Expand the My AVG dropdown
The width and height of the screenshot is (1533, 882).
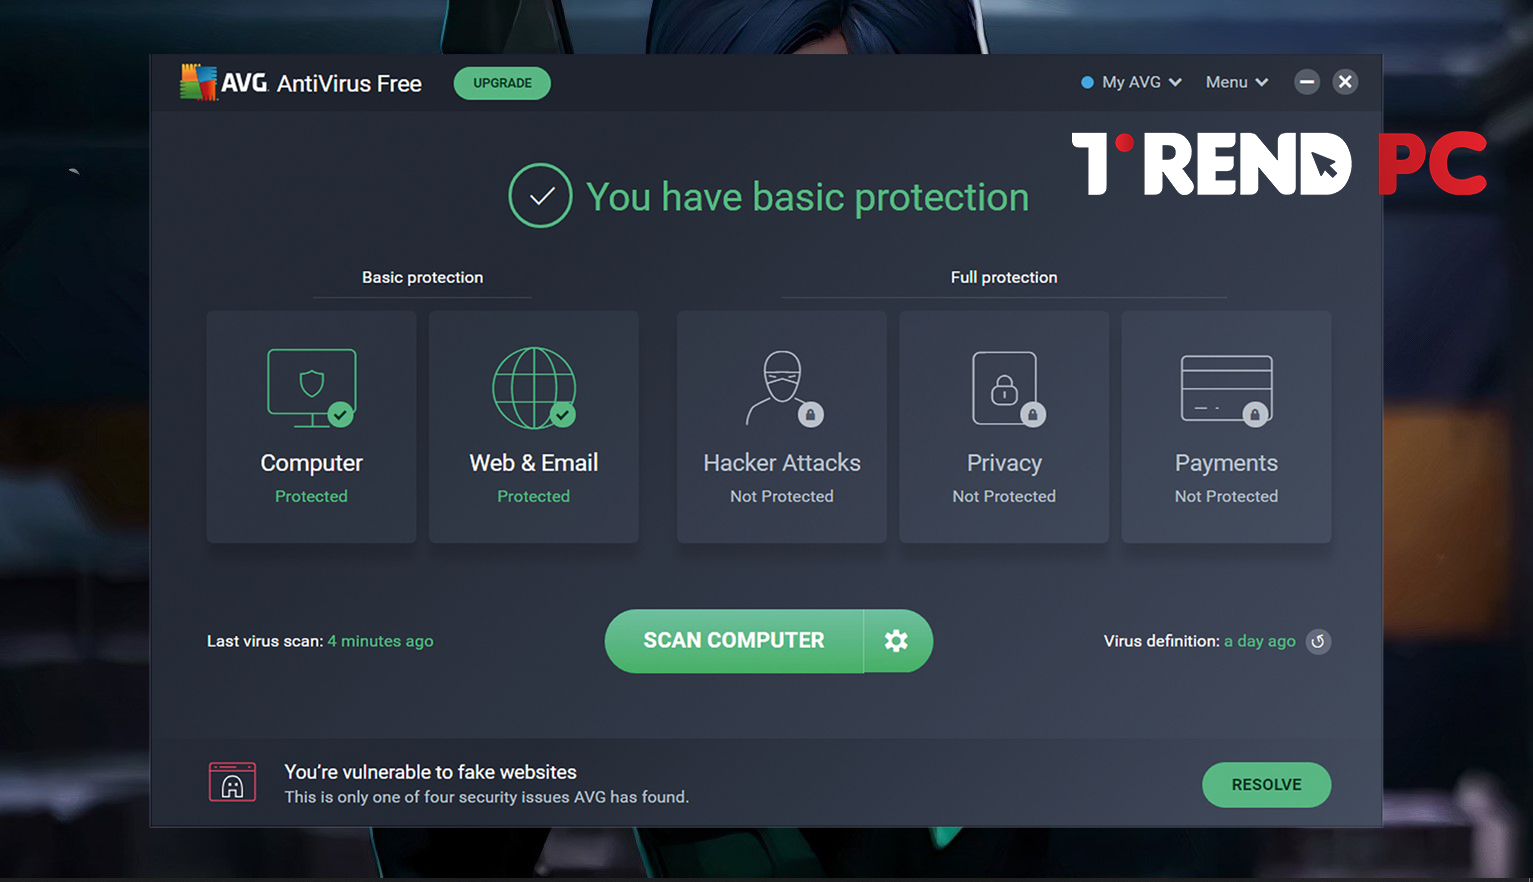(x=1131, y=82)
